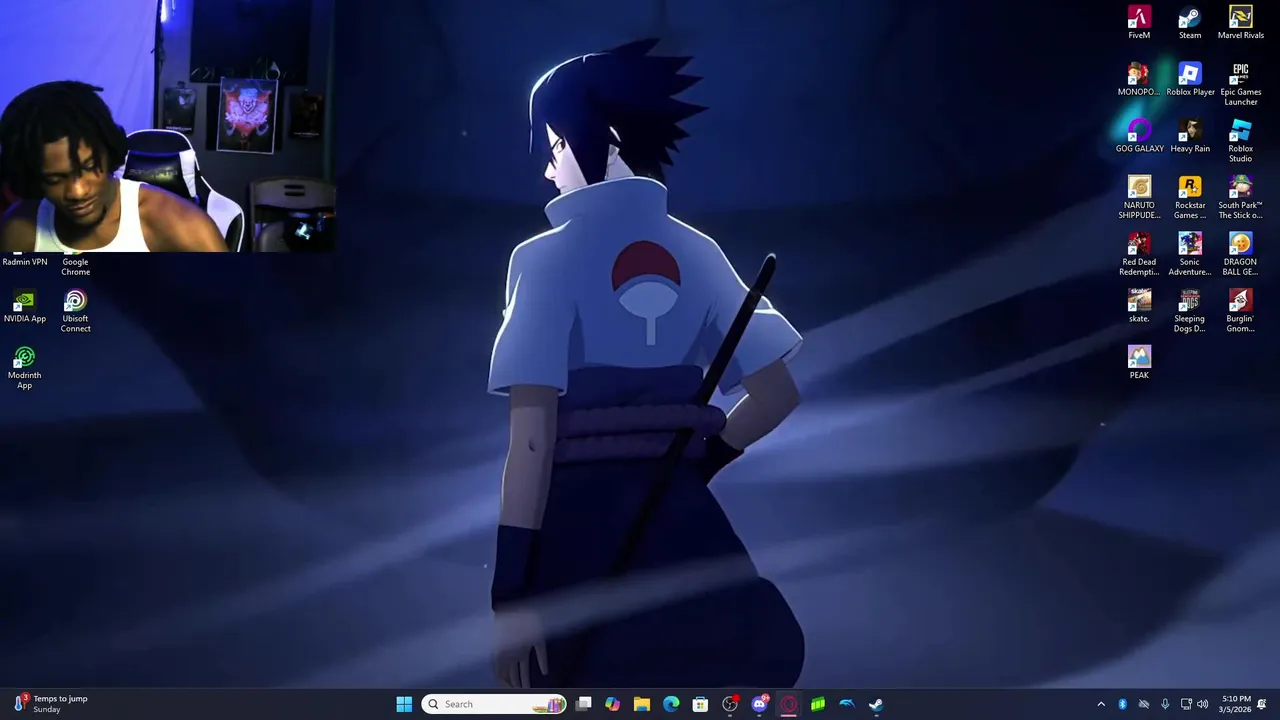This screenshot has width=1280, height=720.
Task: Select the Red Dead Redemption shortcut
Action: [1139, 255]
